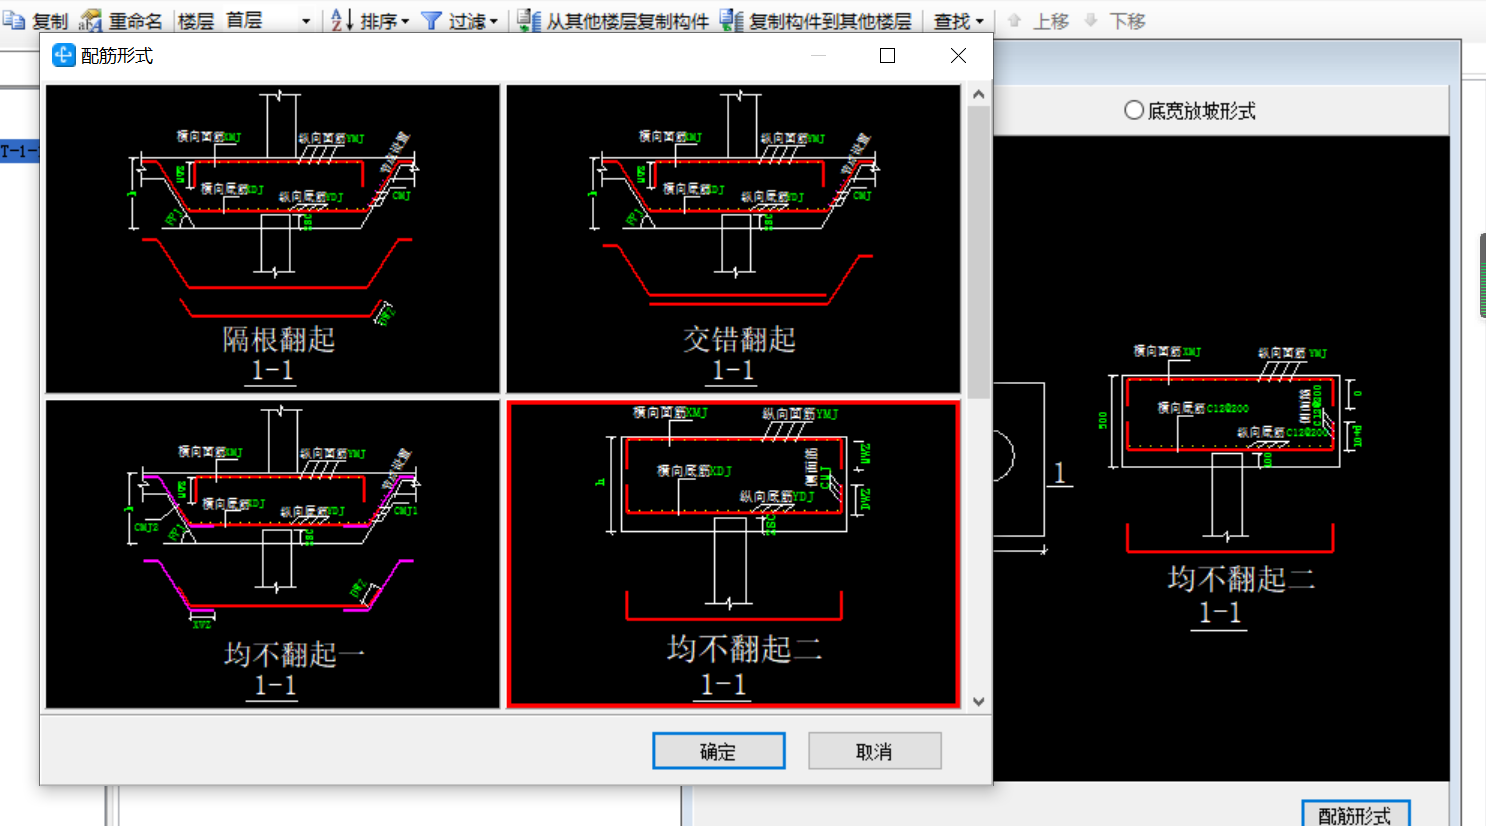
Task: Open the 查找 dropdown menu
Action: tap(958, 20)
